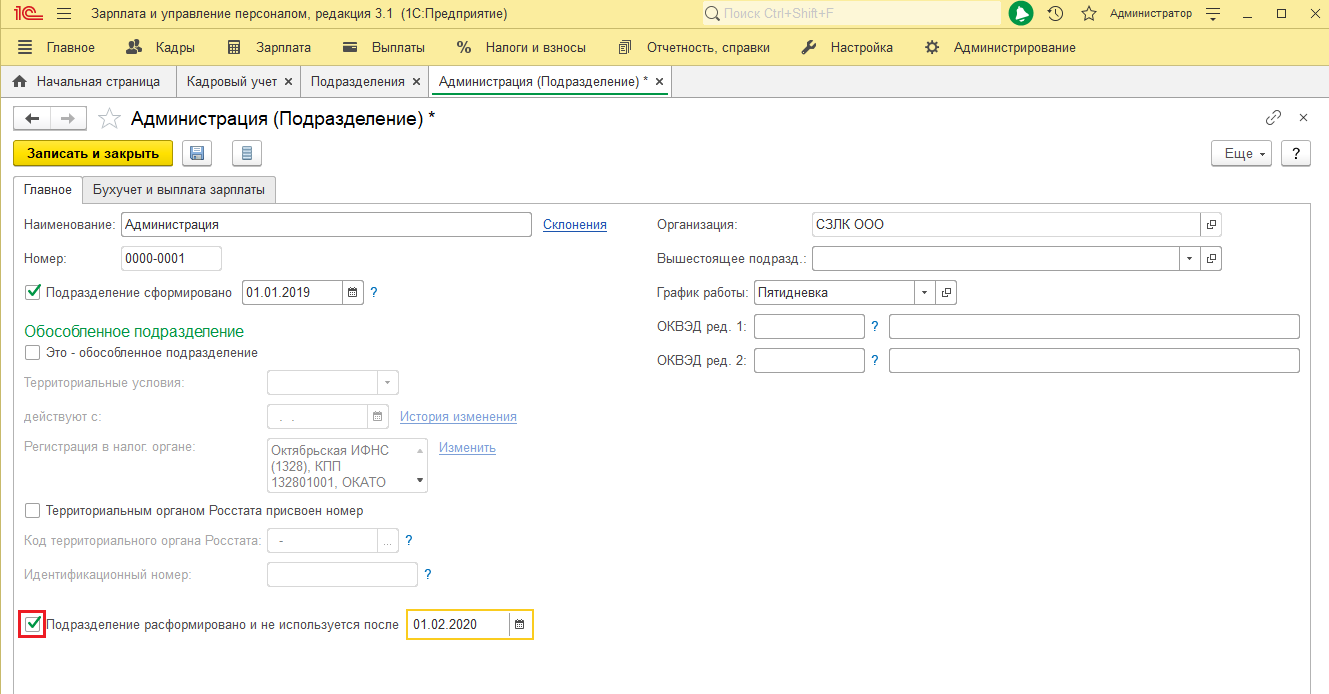
Task: Open help with the ? button
Action: (x=1295, y=154)
